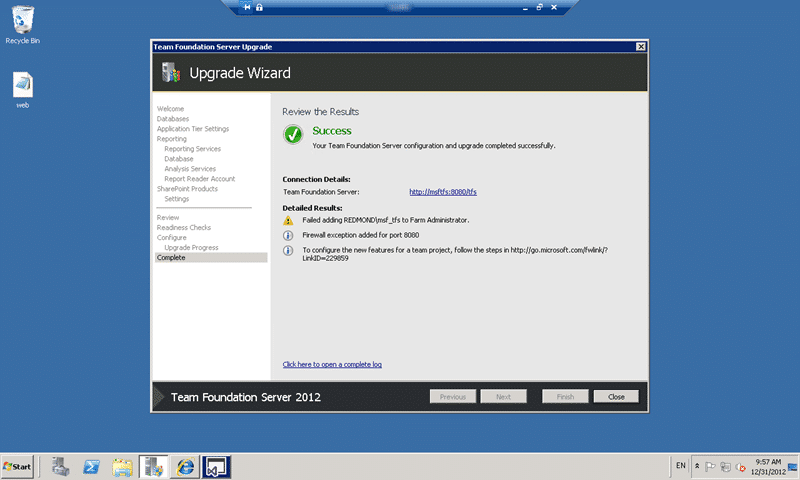Click info icon beside Firewall exception message
The height and width of the screenshot is (480, 800).
(288, 235)
